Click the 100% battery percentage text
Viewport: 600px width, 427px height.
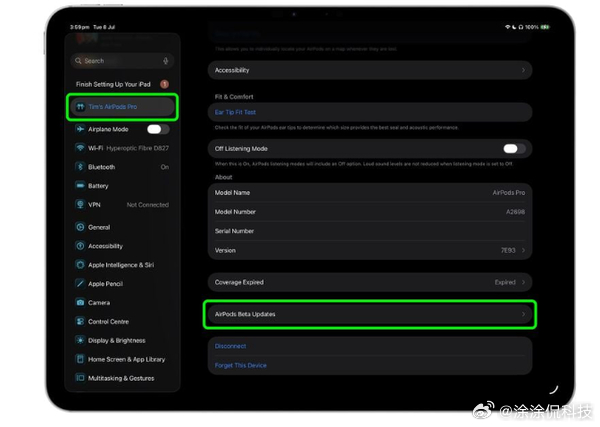click(x=532, y=27)
